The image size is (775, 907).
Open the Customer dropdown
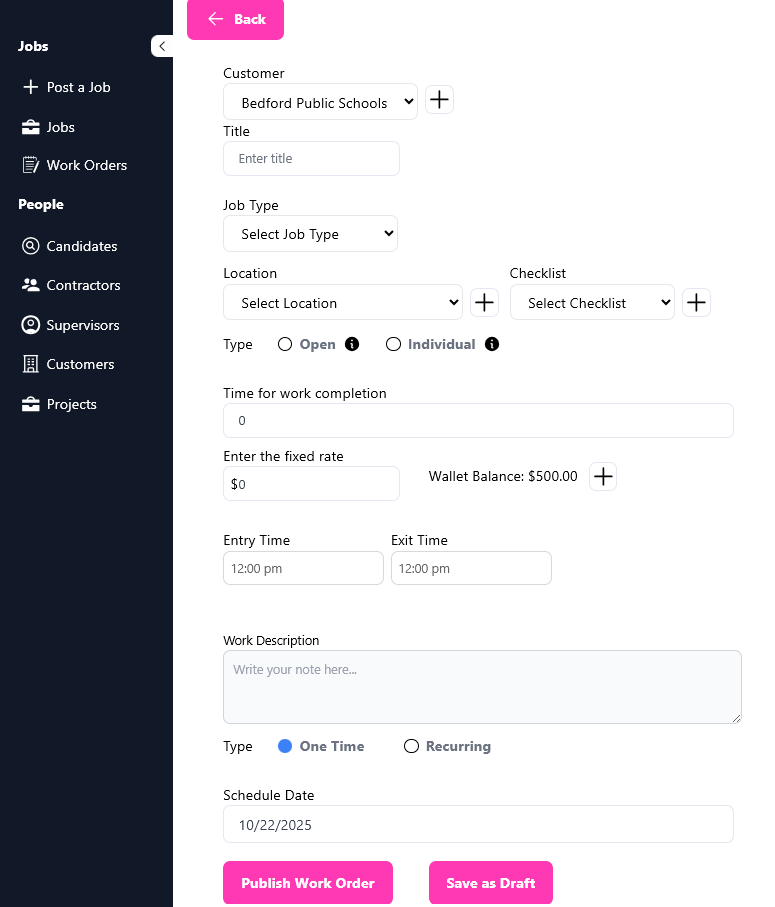[320, 102]
